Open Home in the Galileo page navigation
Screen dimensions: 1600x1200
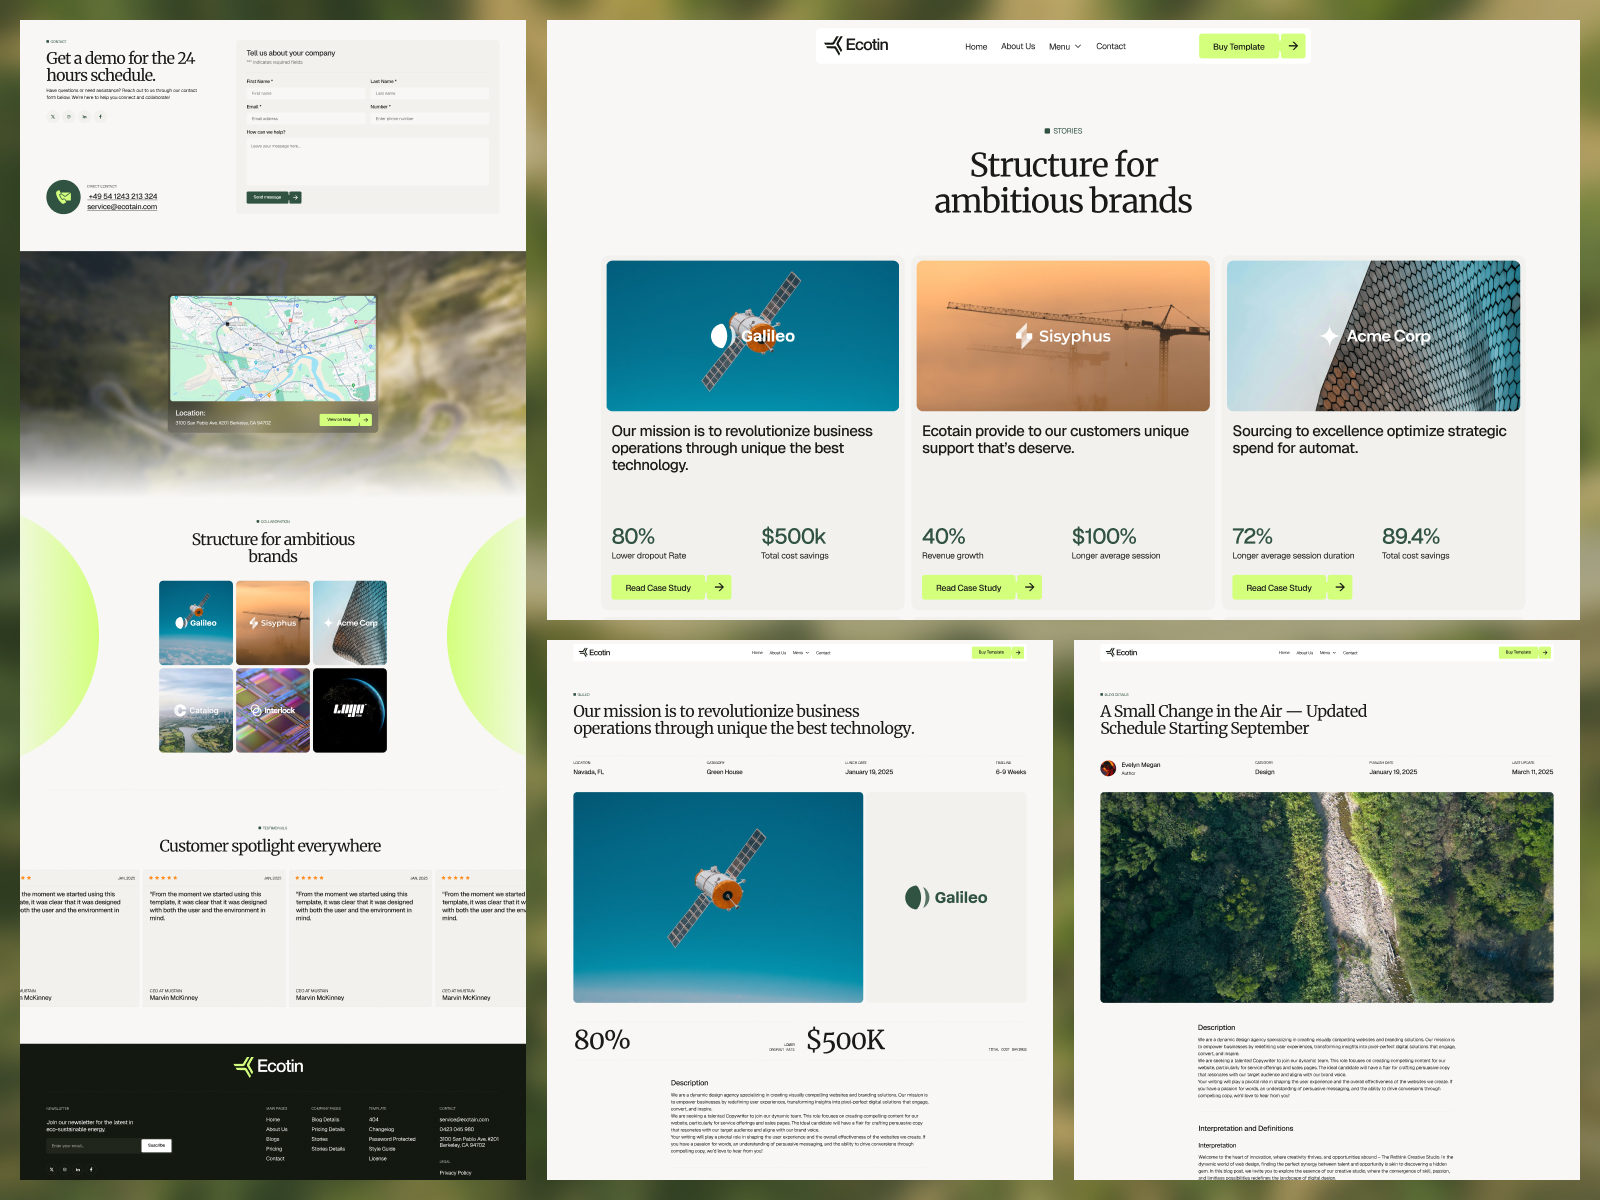click(x=757, y=652)
